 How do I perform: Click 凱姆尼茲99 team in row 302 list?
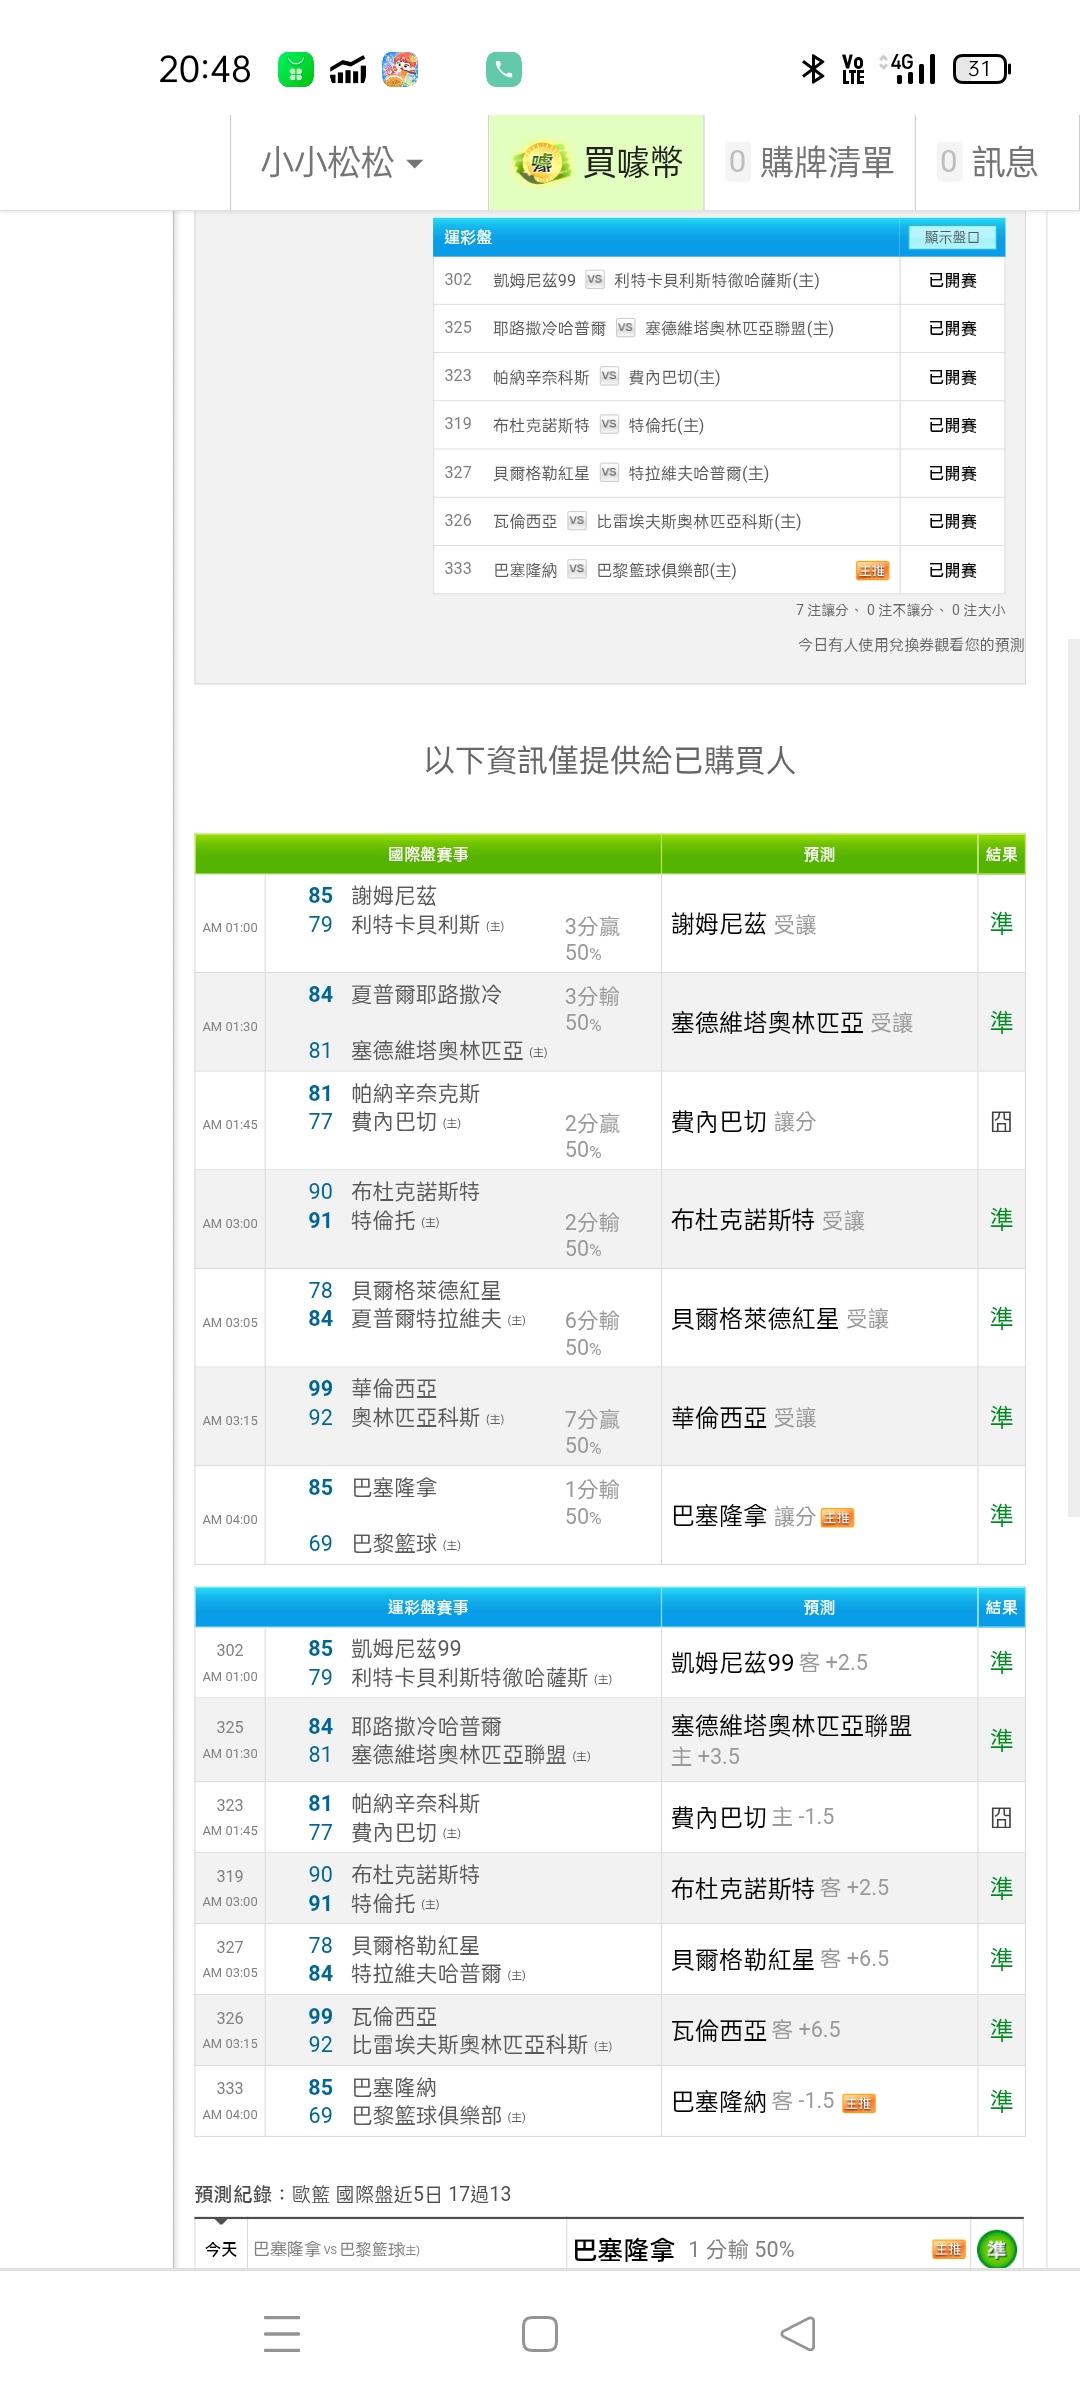(x=534, y=280)
